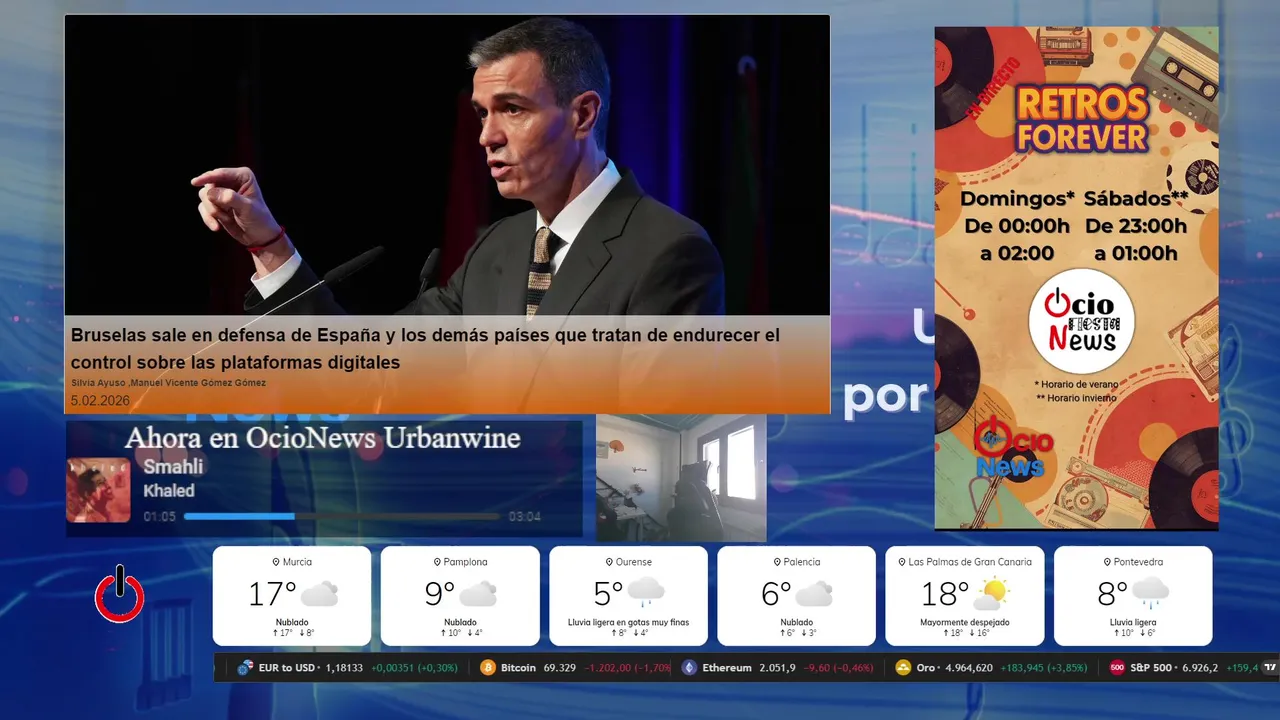
Task: Click the Silvia Ayuso author byline
Action: tap(168, 383)
